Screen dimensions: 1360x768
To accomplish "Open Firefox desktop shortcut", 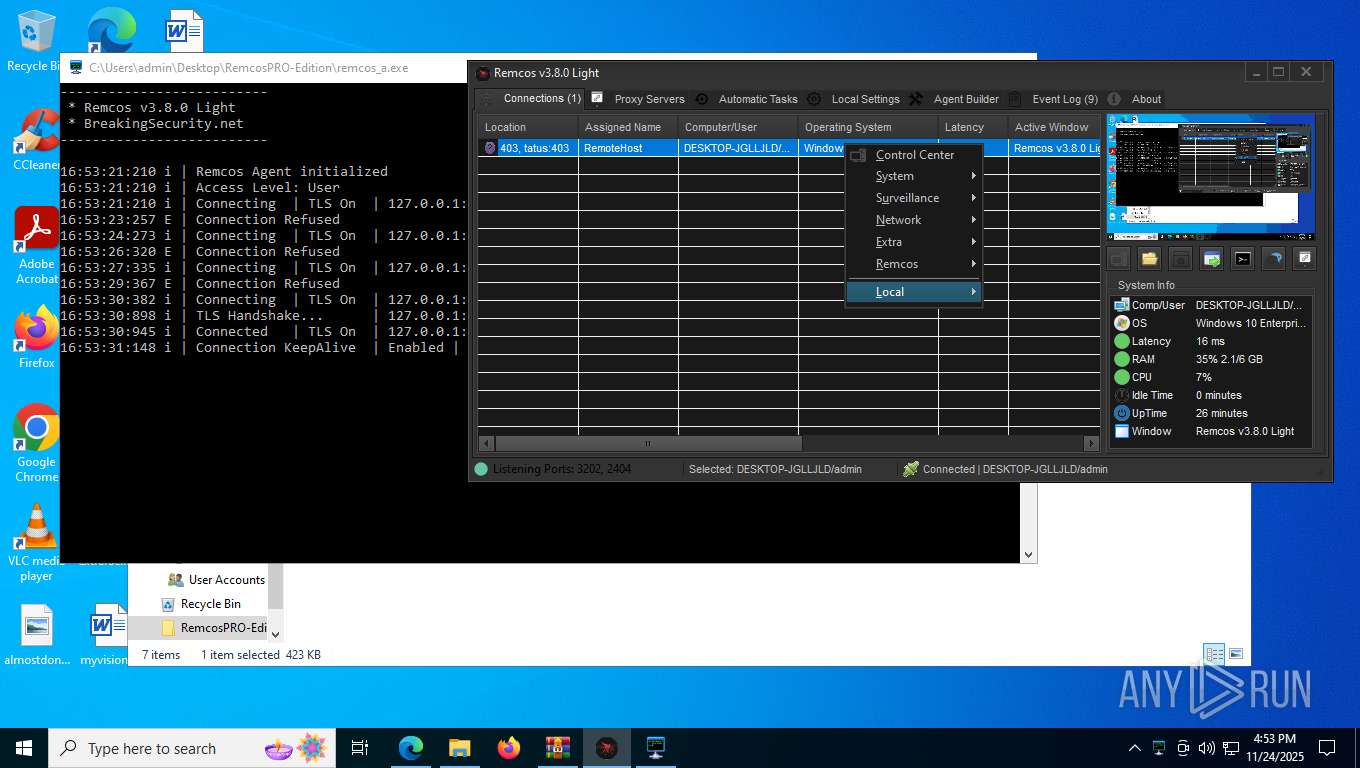I will [x=36, y=337].
